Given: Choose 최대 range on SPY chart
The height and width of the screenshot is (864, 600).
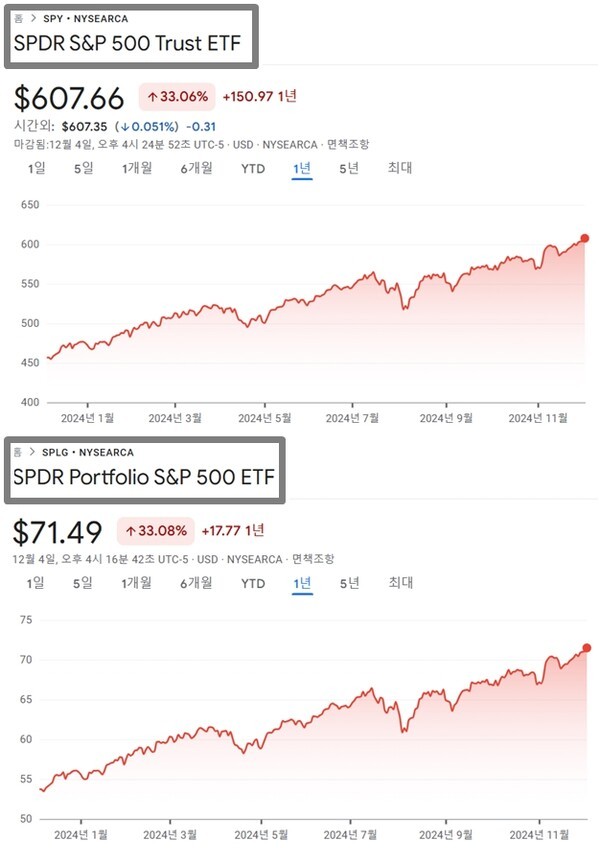Looking at the screenshot, I should click(400, 168).
